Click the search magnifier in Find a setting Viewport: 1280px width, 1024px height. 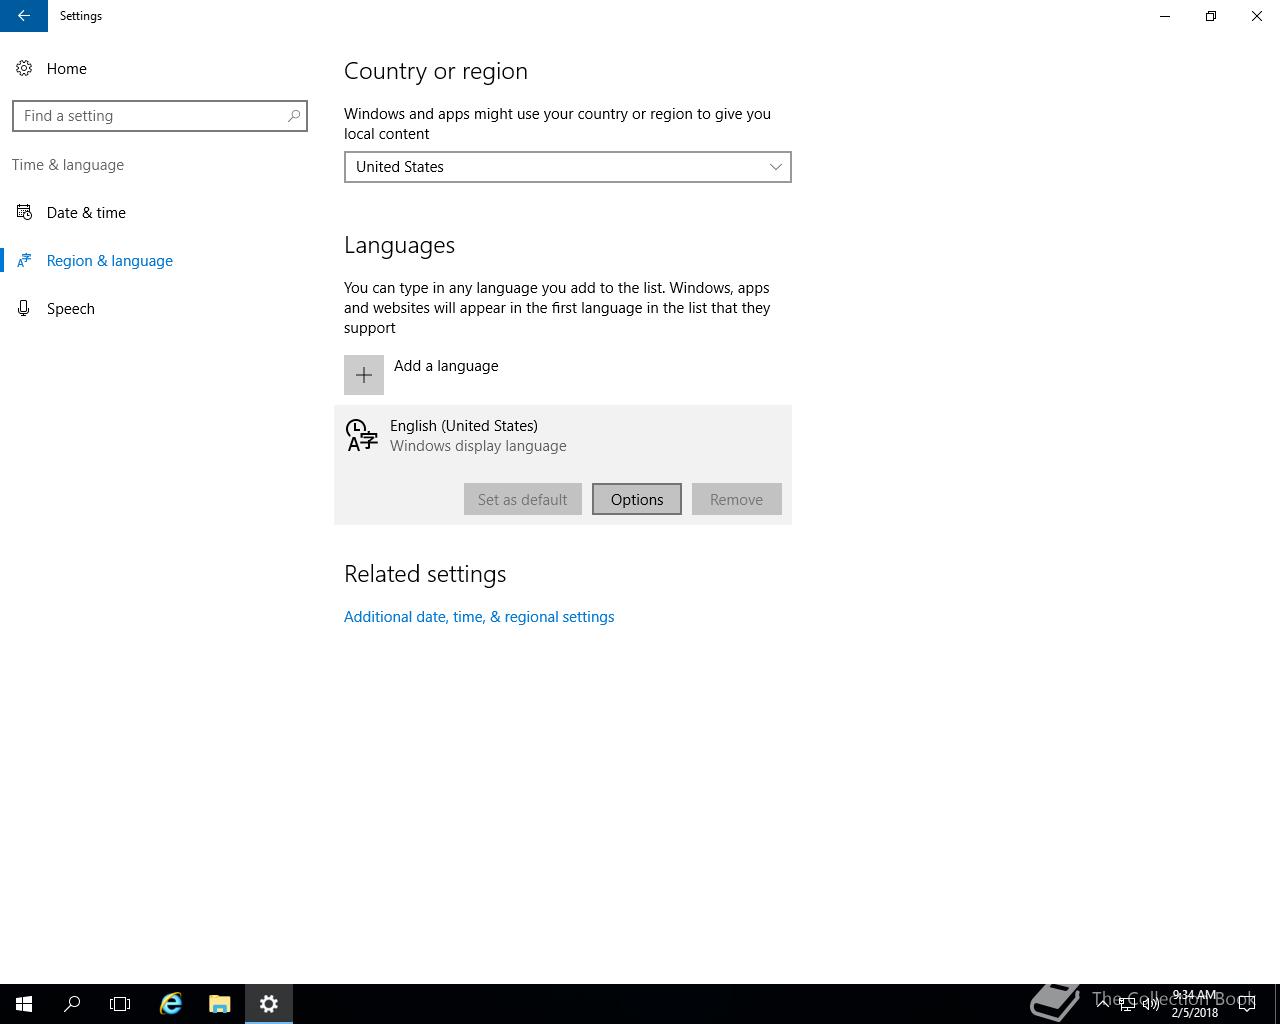(x=294, y=116)
